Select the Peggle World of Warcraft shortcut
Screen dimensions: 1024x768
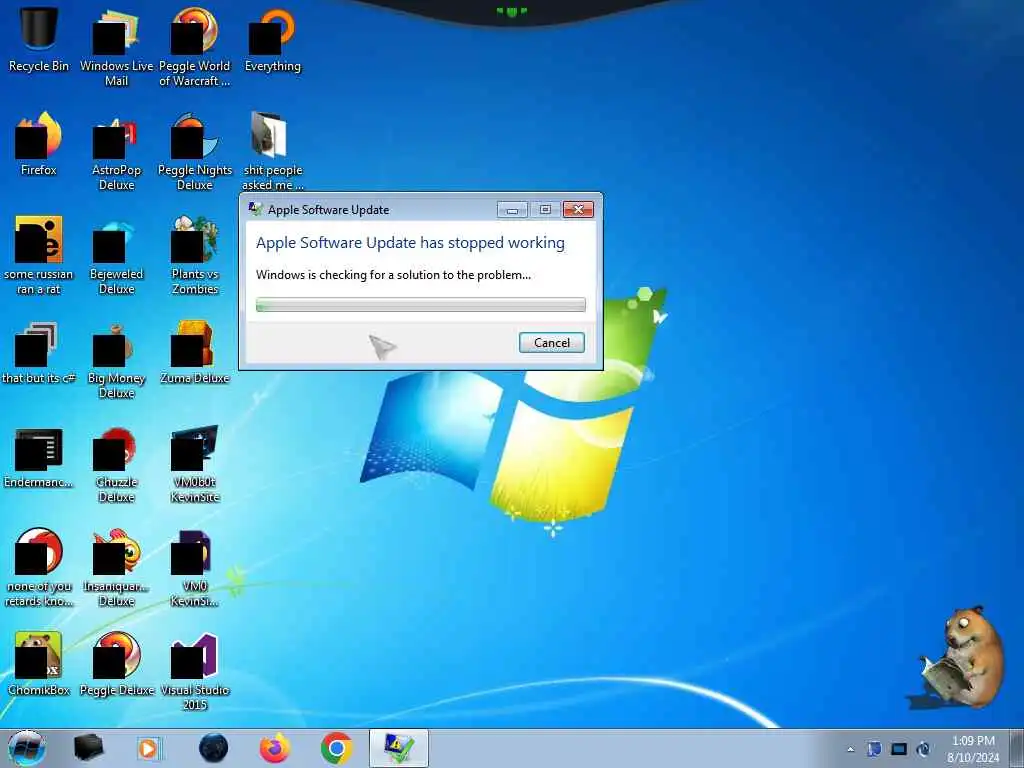coord(195,46)
